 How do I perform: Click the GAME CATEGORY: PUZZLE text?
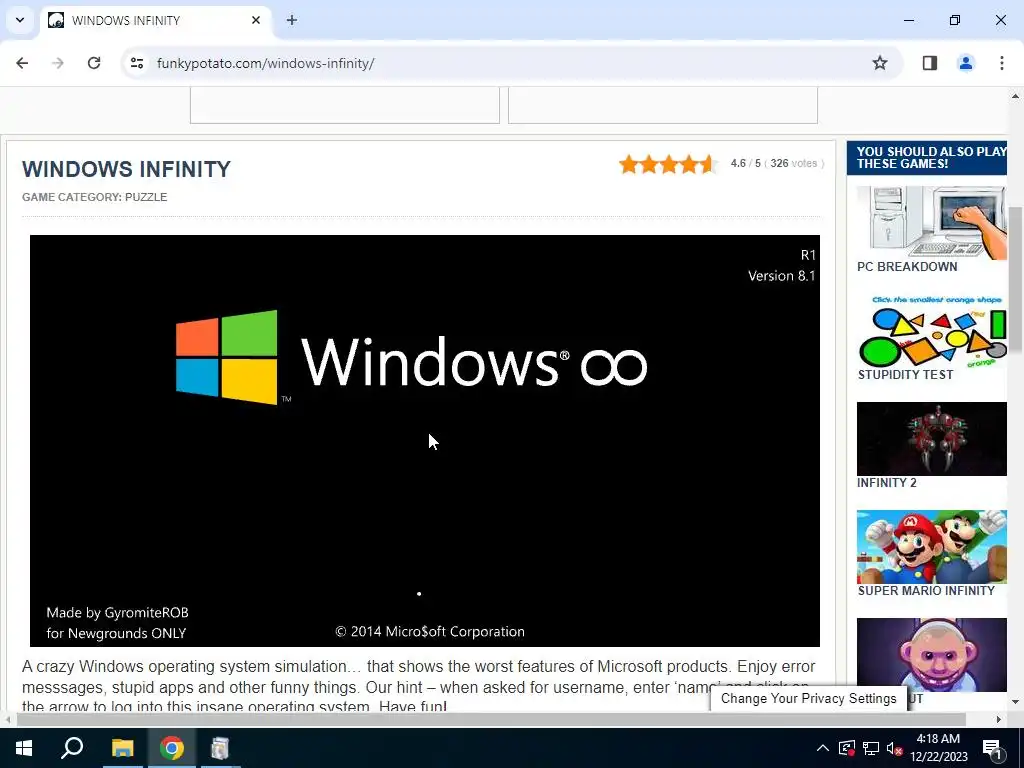click(x=94, y=197)
